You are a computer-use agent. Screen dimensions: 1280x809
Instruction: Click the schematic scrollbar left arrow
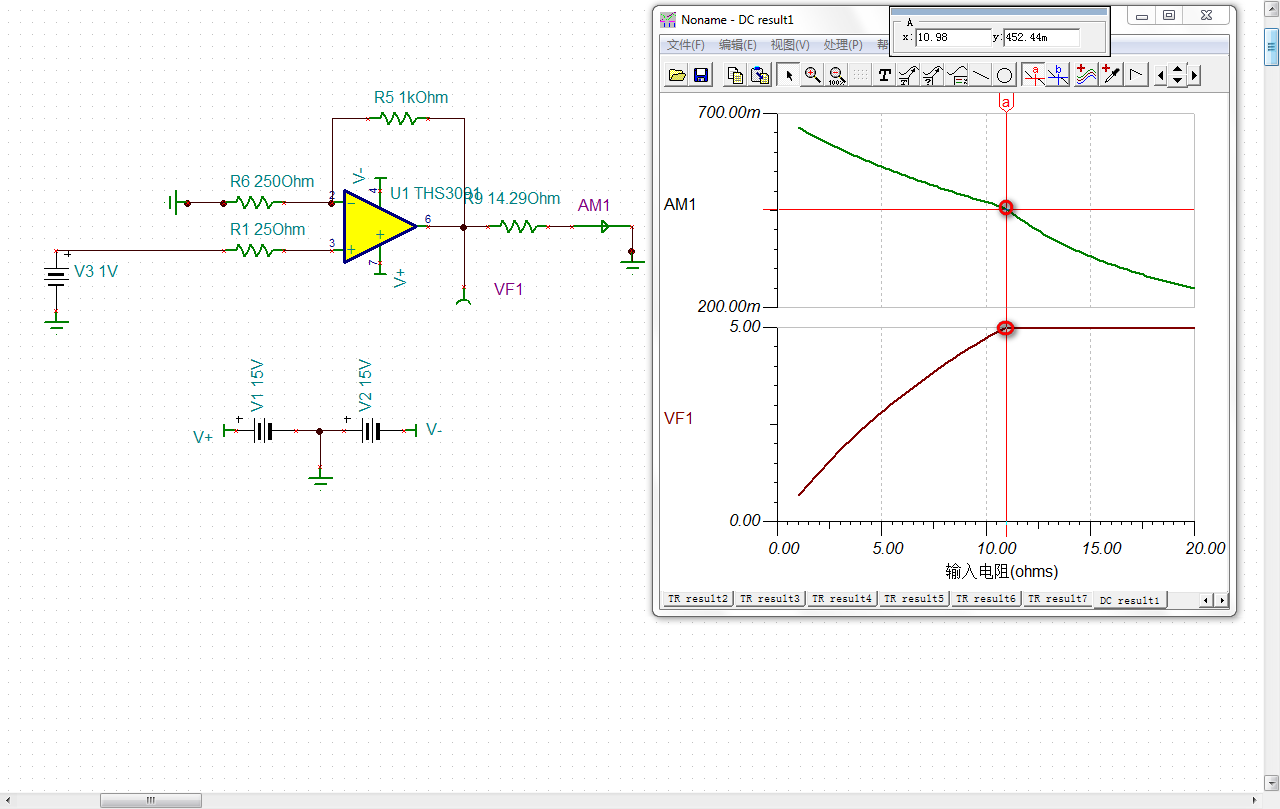(8, 800)
